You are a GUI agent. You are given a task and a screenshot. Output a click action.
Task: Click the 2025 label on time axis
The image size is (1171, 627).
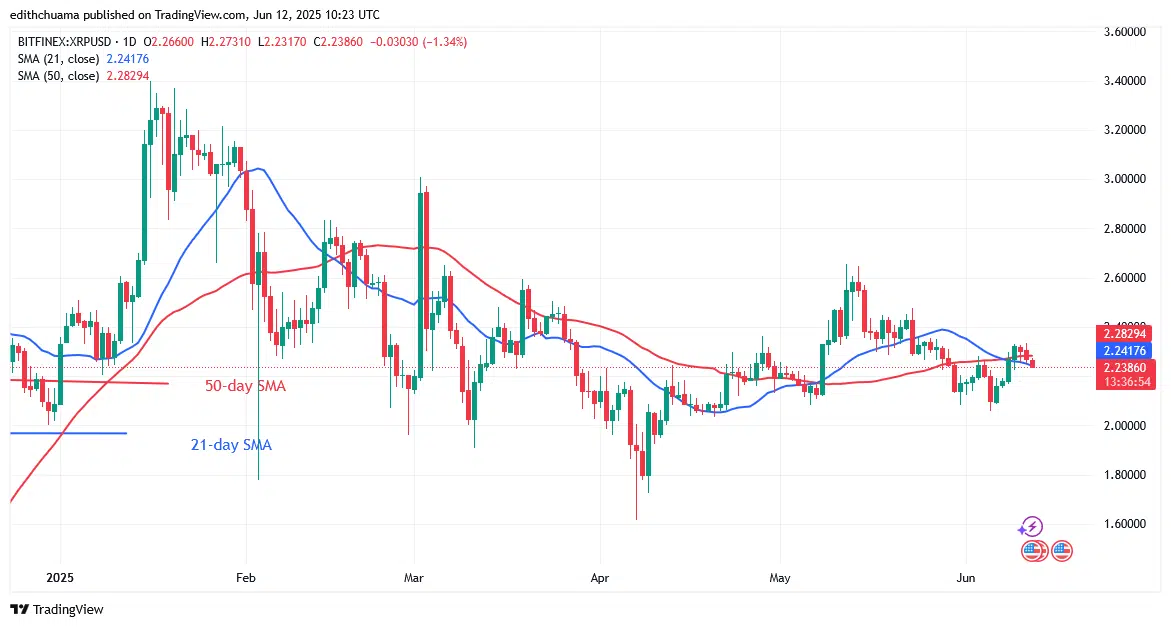point(60,578)
